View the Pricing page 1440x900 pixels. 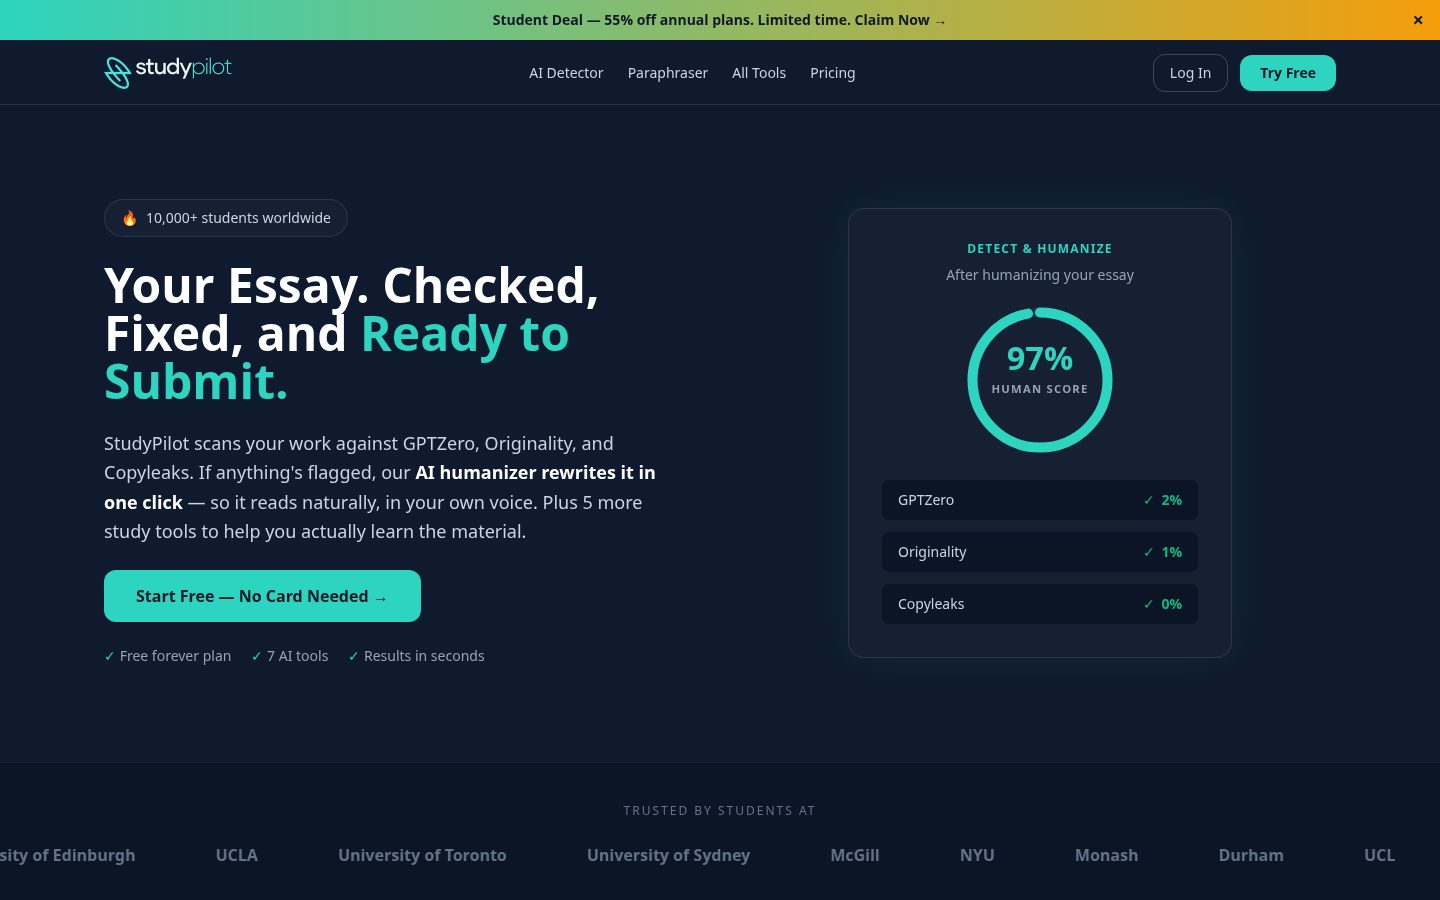coord(833,73)
